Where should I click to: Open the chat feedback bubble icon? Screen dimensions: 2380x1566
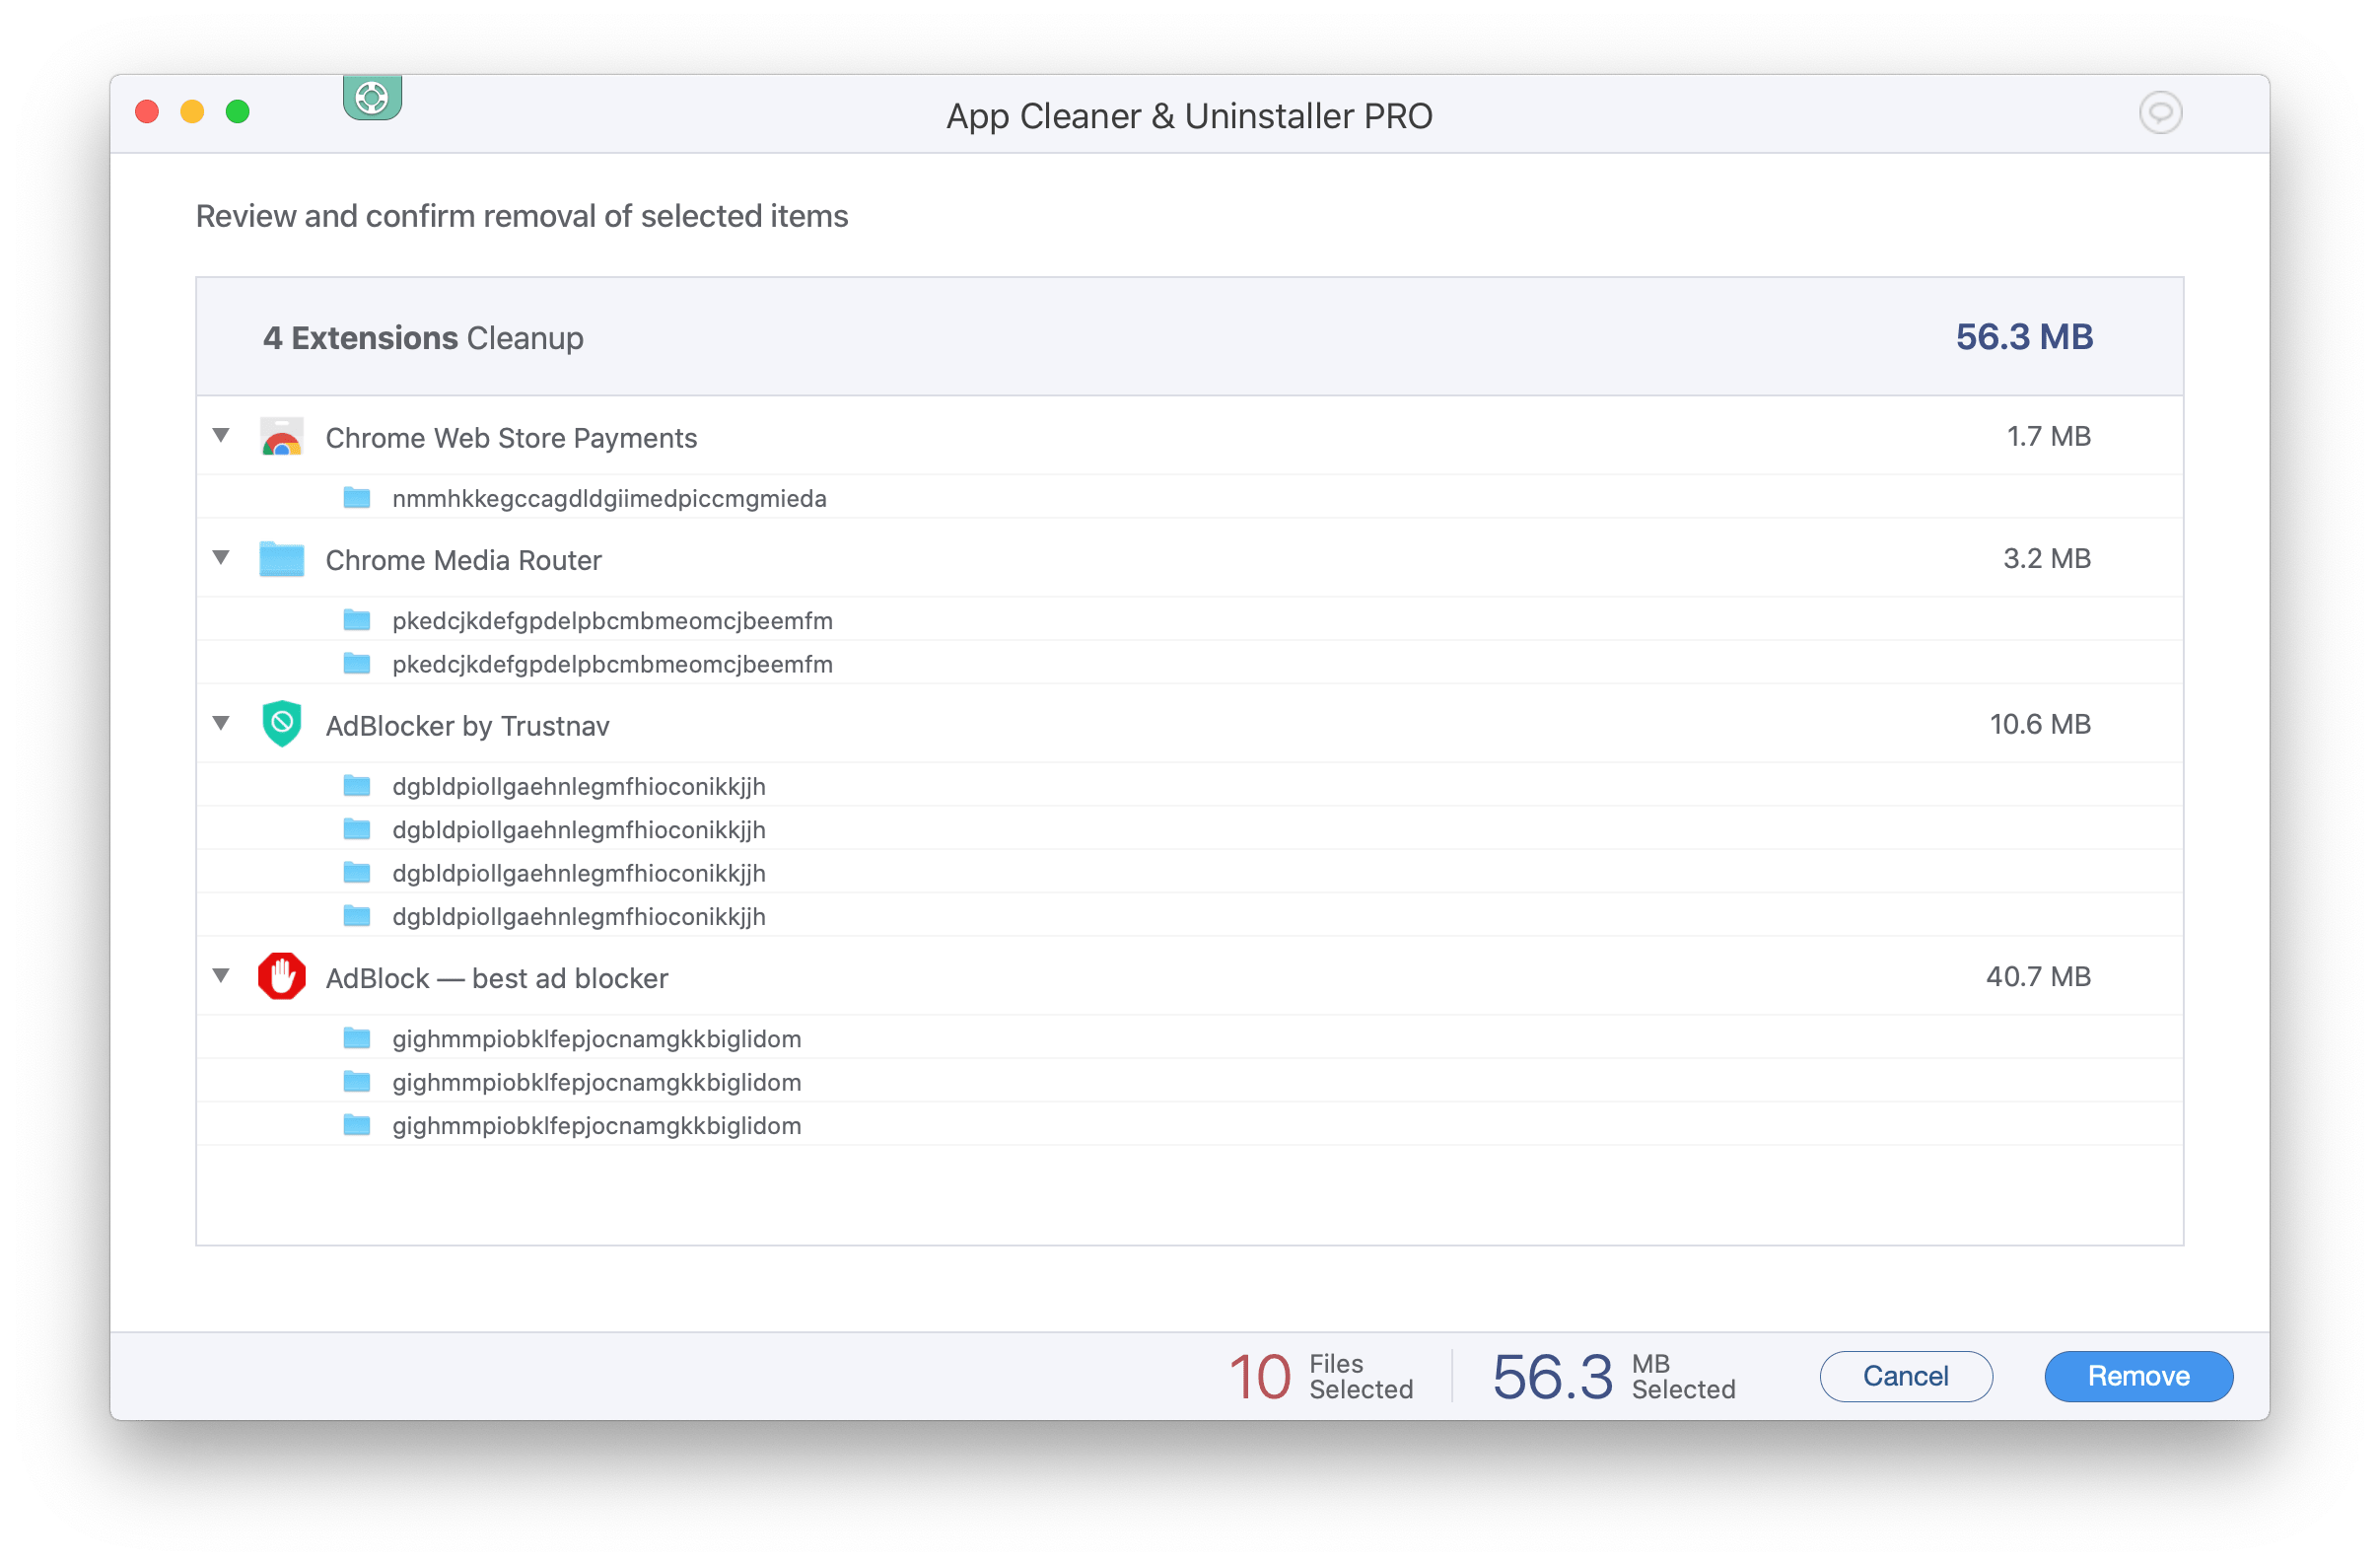(x=2159, y=112)
